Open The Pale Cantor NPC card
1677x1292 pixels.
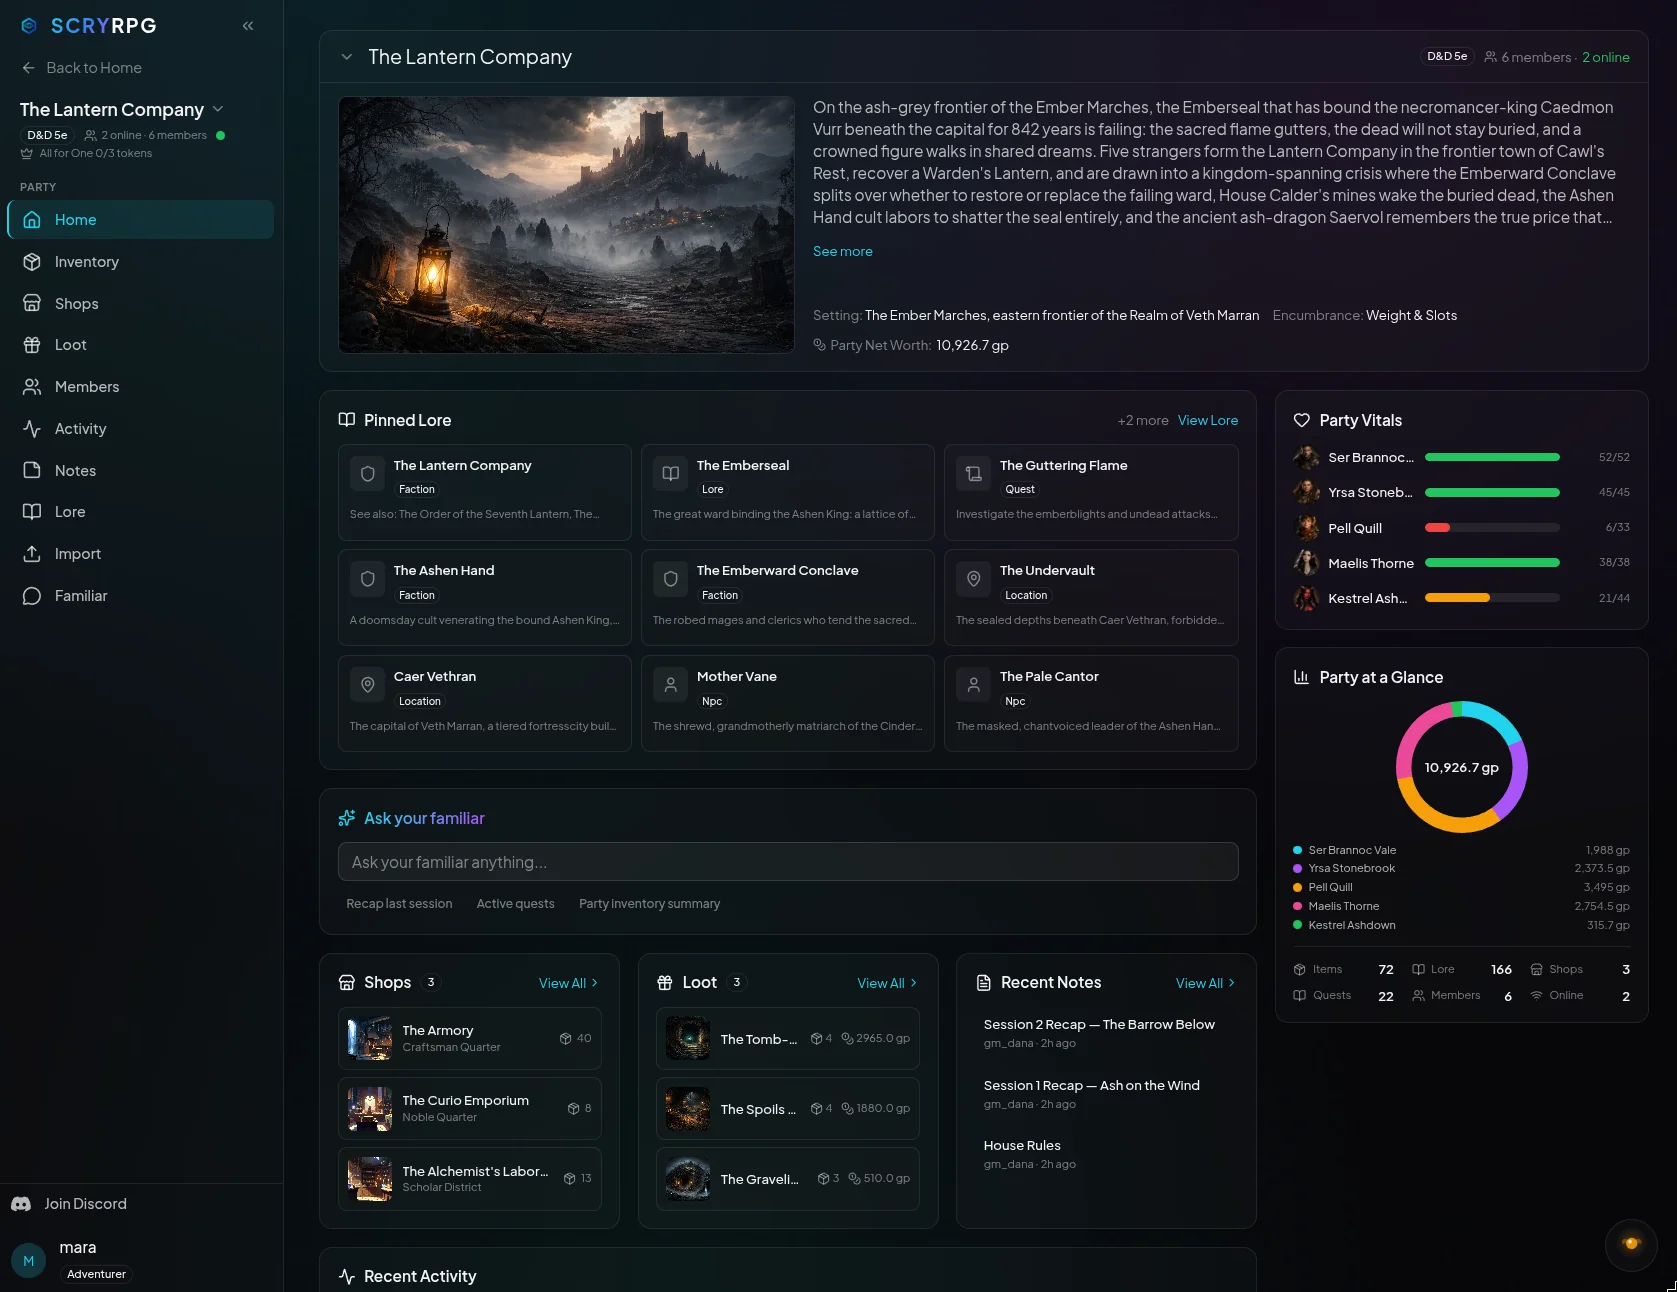click(1091, 704)
